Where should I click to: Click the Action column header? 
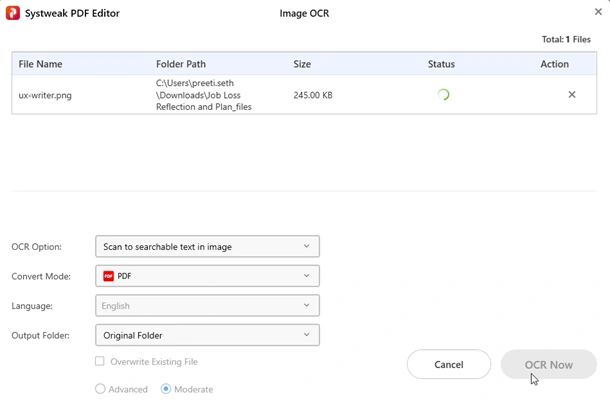tap(554, 64)
